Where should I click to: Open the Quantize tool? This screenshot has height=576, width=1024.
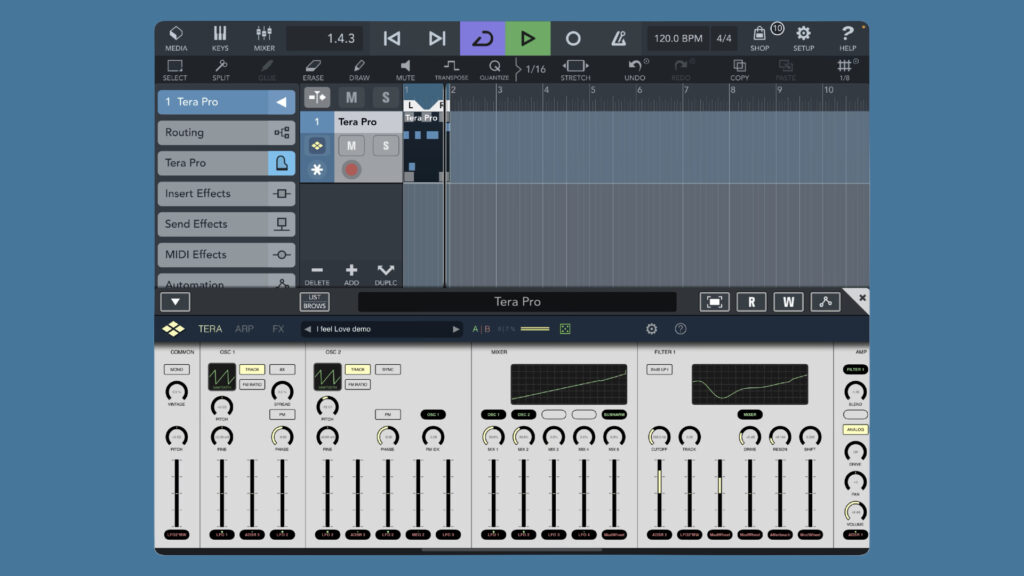point(494,70)
